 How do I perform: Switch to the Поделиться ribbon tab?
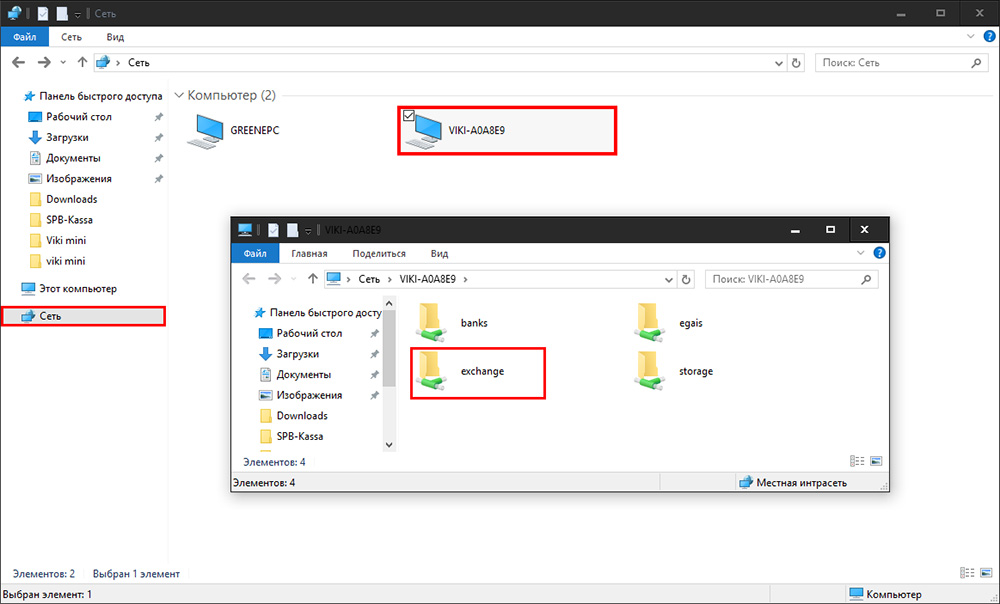379,253
